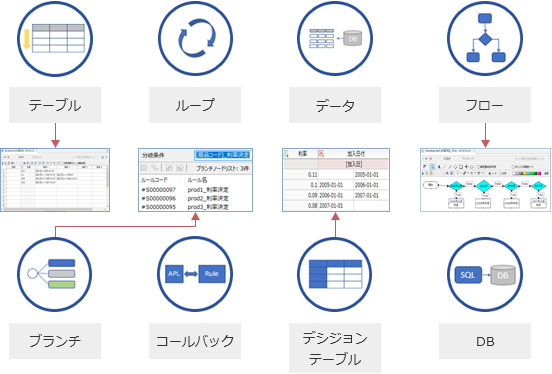Click the green icon left of 利率 header
This screenshot has width=552, height=374.
tap(286, 154)
